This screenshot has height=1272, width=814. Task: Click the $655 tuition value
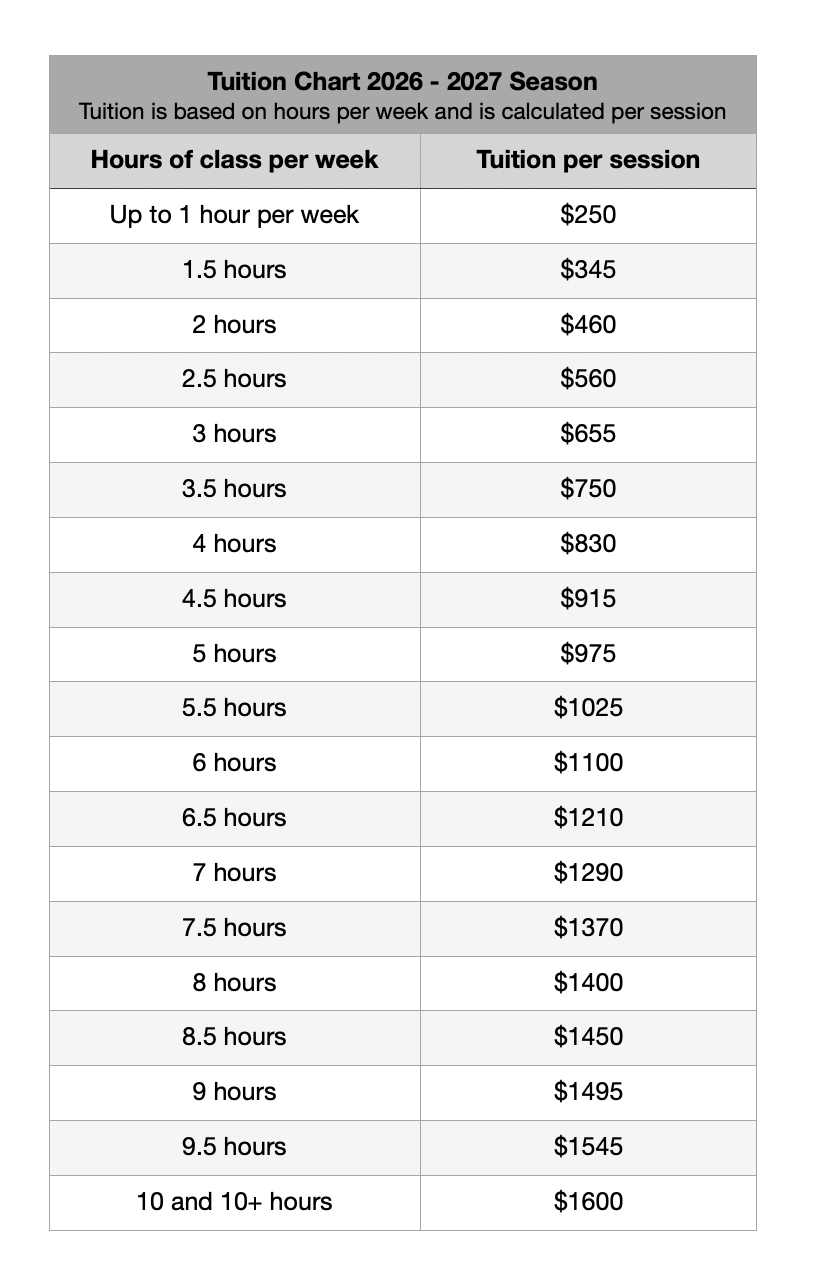pos(588,434)
